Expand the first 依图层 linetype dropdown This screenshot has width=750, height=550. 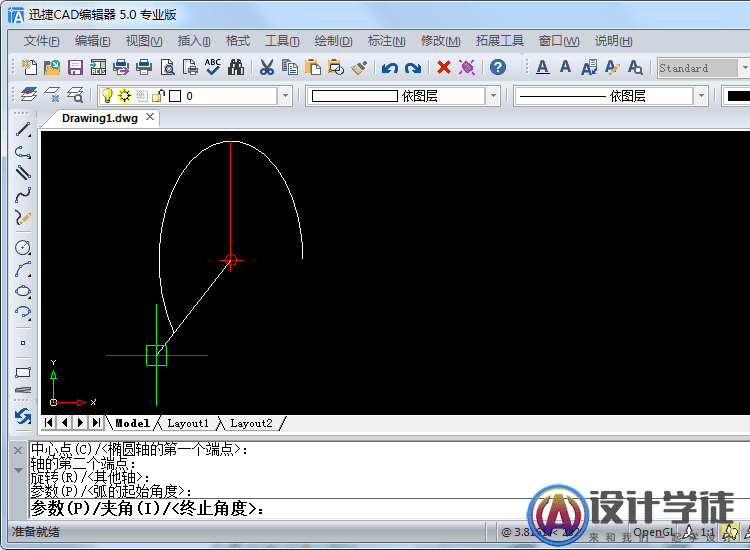(x=493, y=96)
